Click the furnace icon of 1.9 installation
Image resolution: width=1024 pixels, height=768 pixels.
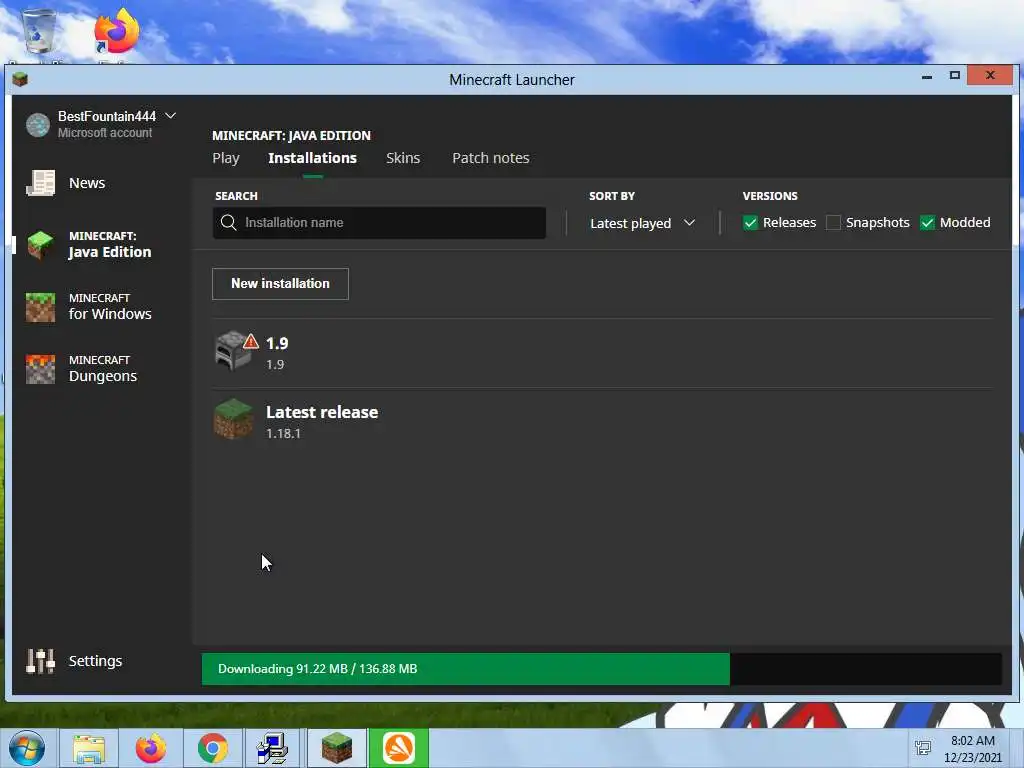coord(232,351)
